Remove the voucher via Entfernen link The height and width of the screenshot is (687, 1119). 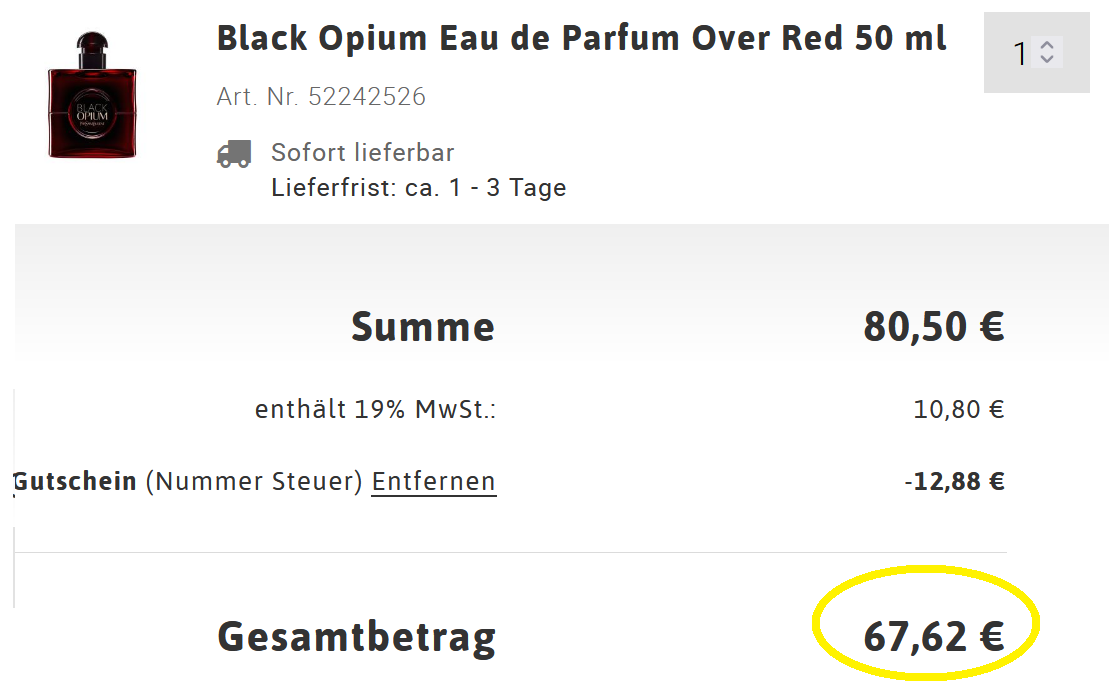pos(433,482)
